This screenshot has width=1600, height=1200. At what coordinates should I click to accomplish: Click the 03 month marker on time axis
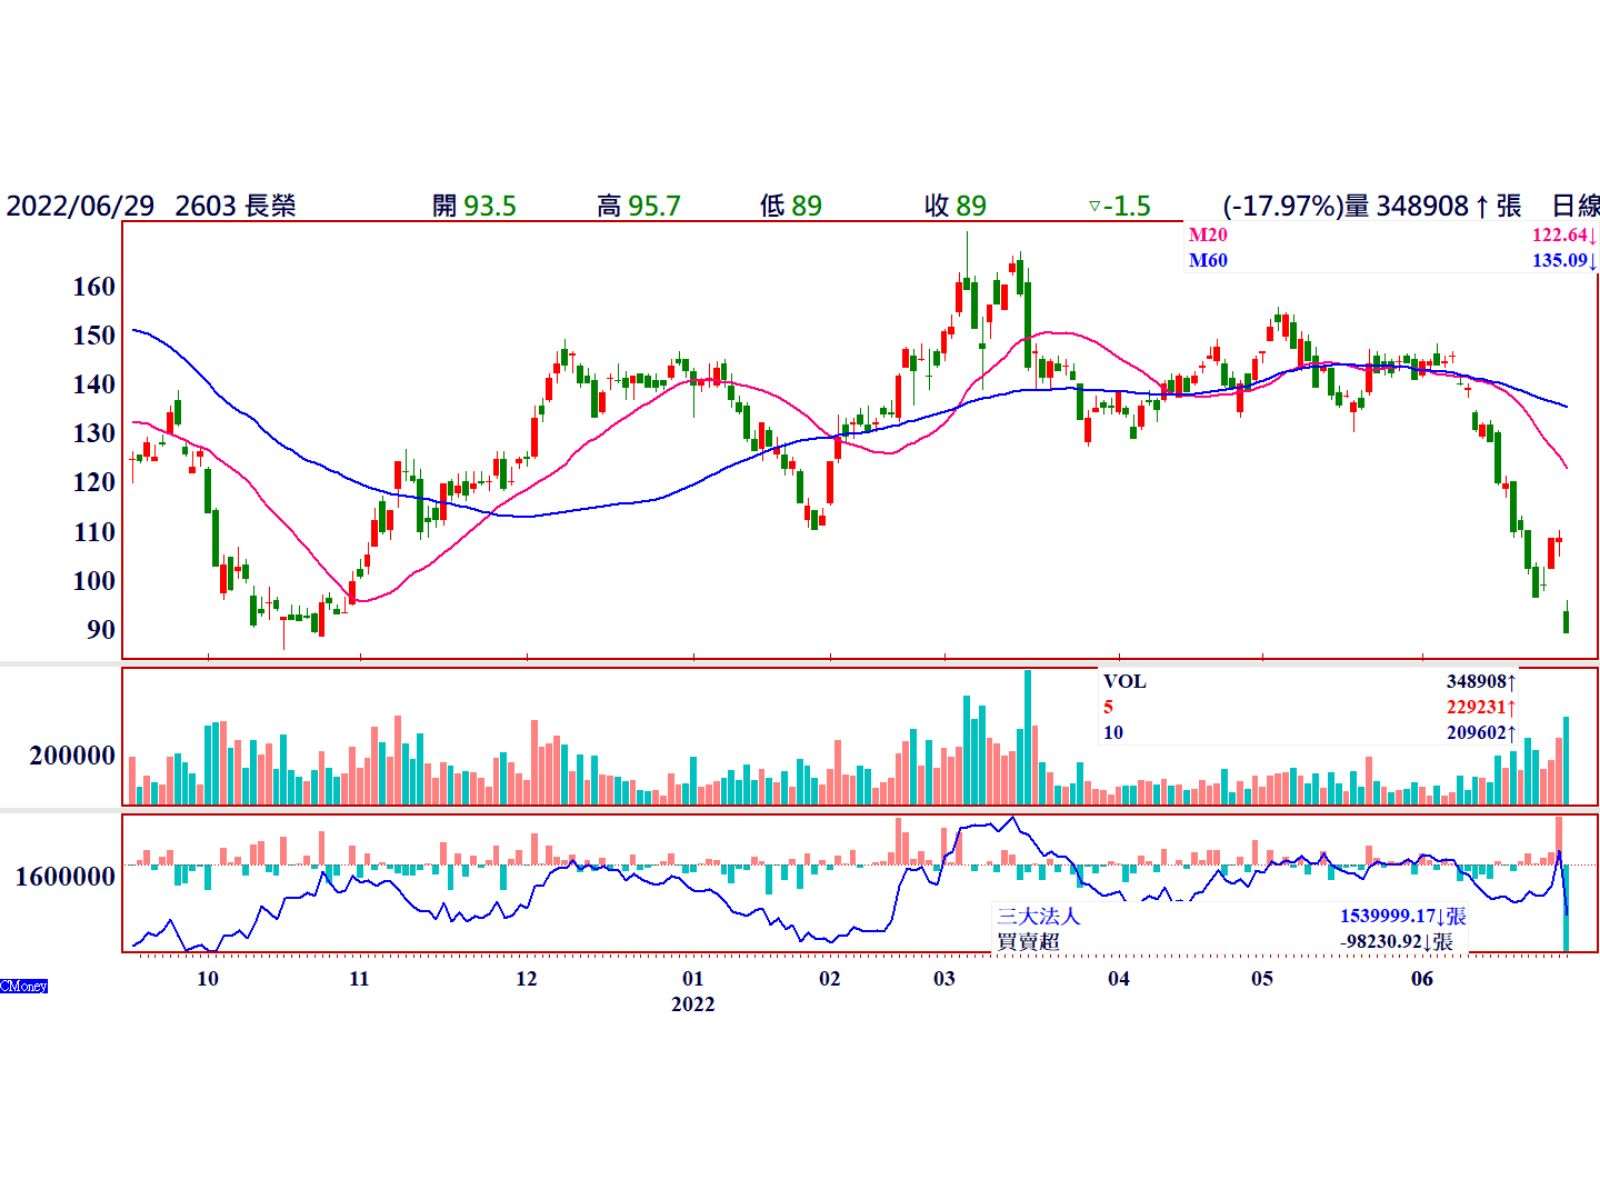tap(944, 979)
